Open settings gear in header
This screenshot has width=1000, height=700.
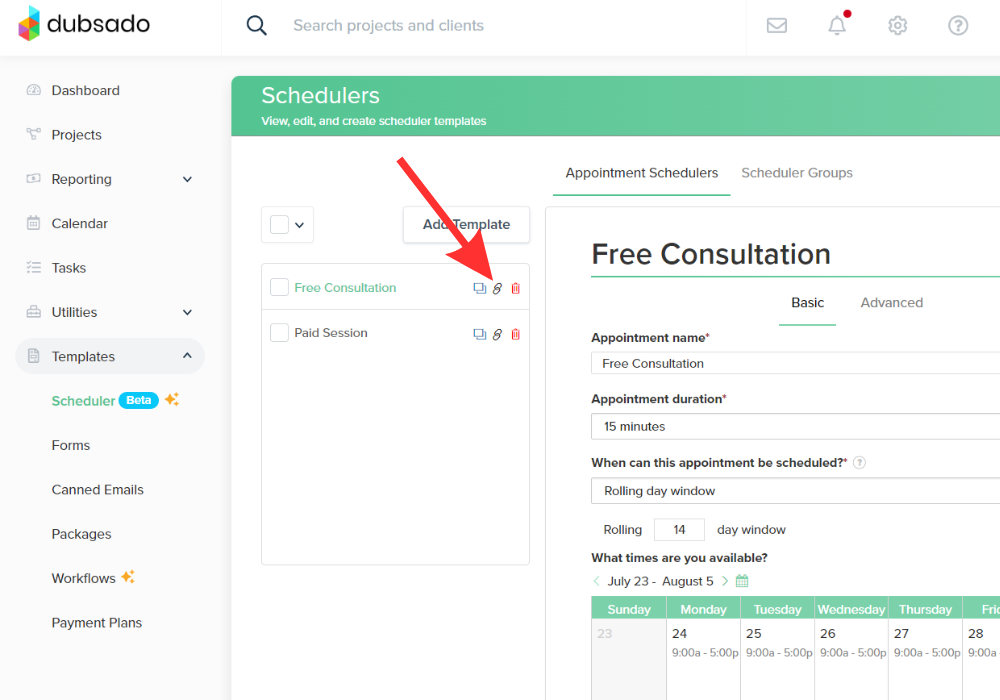click(x=898, y=26)
